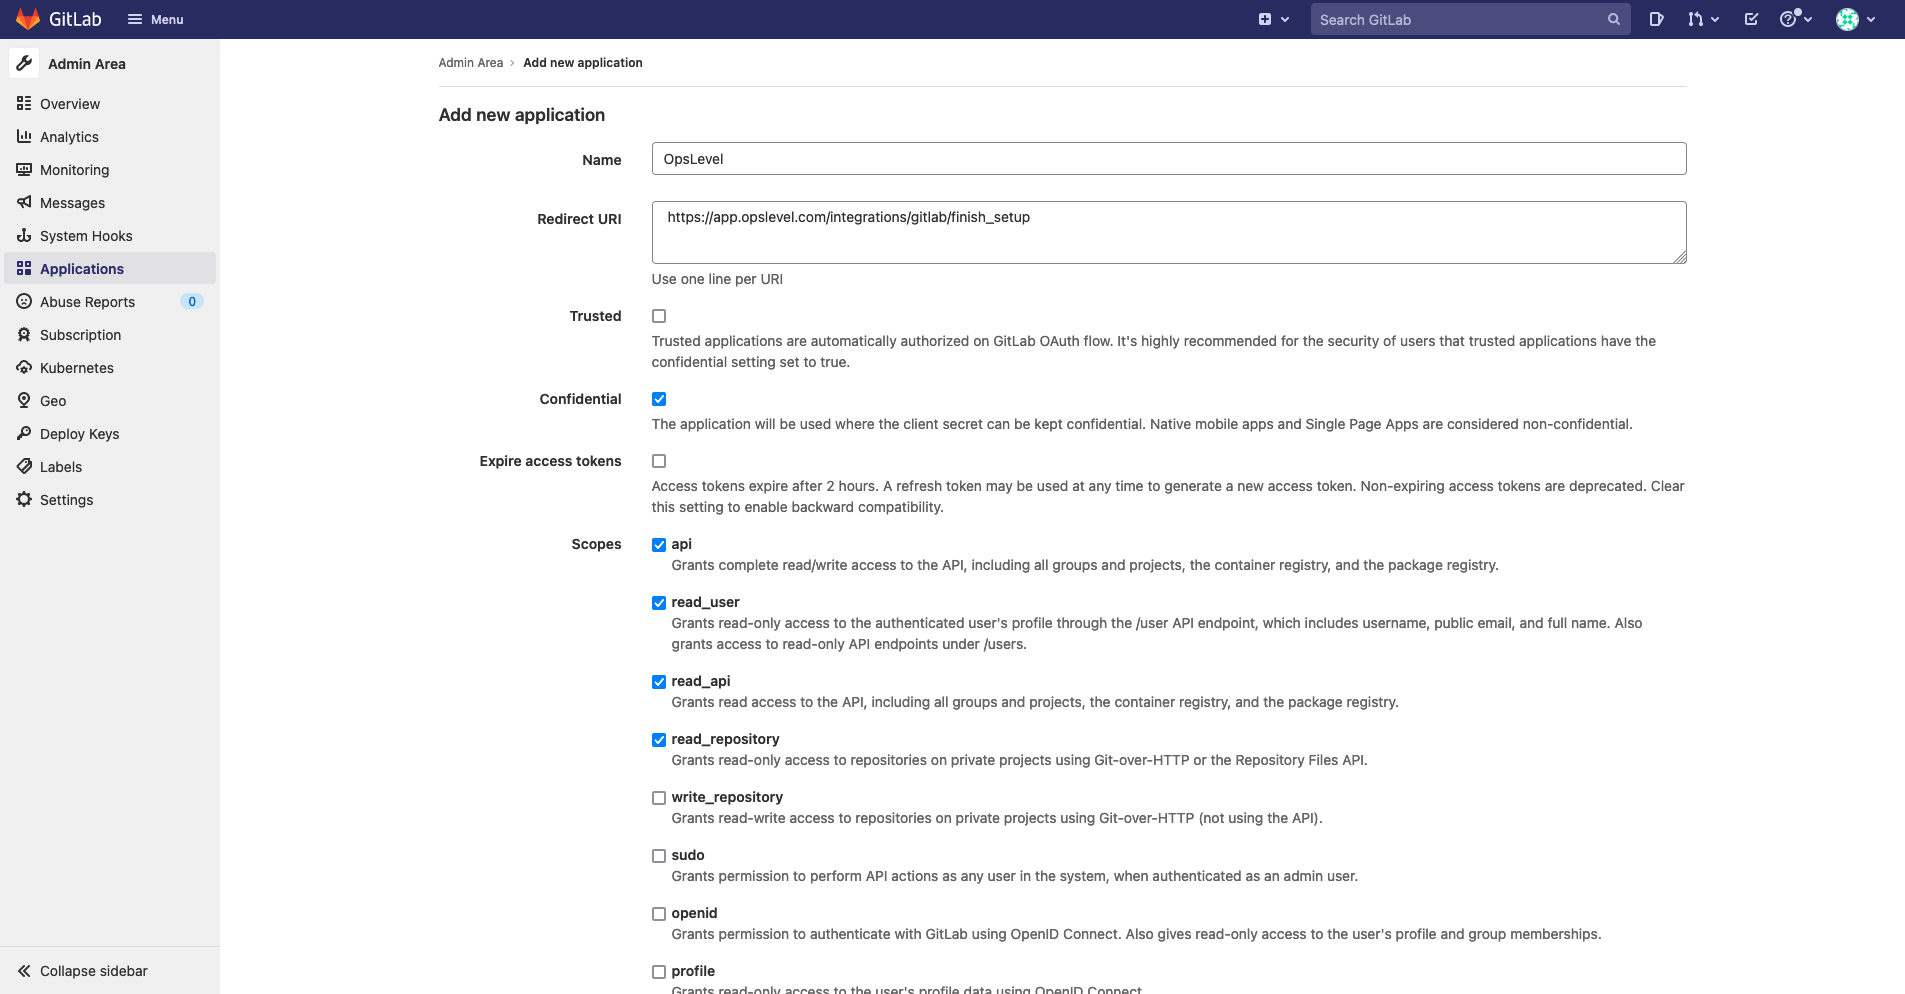
Task: Click the Monitoring monitor icon
Action: (24, 169)
